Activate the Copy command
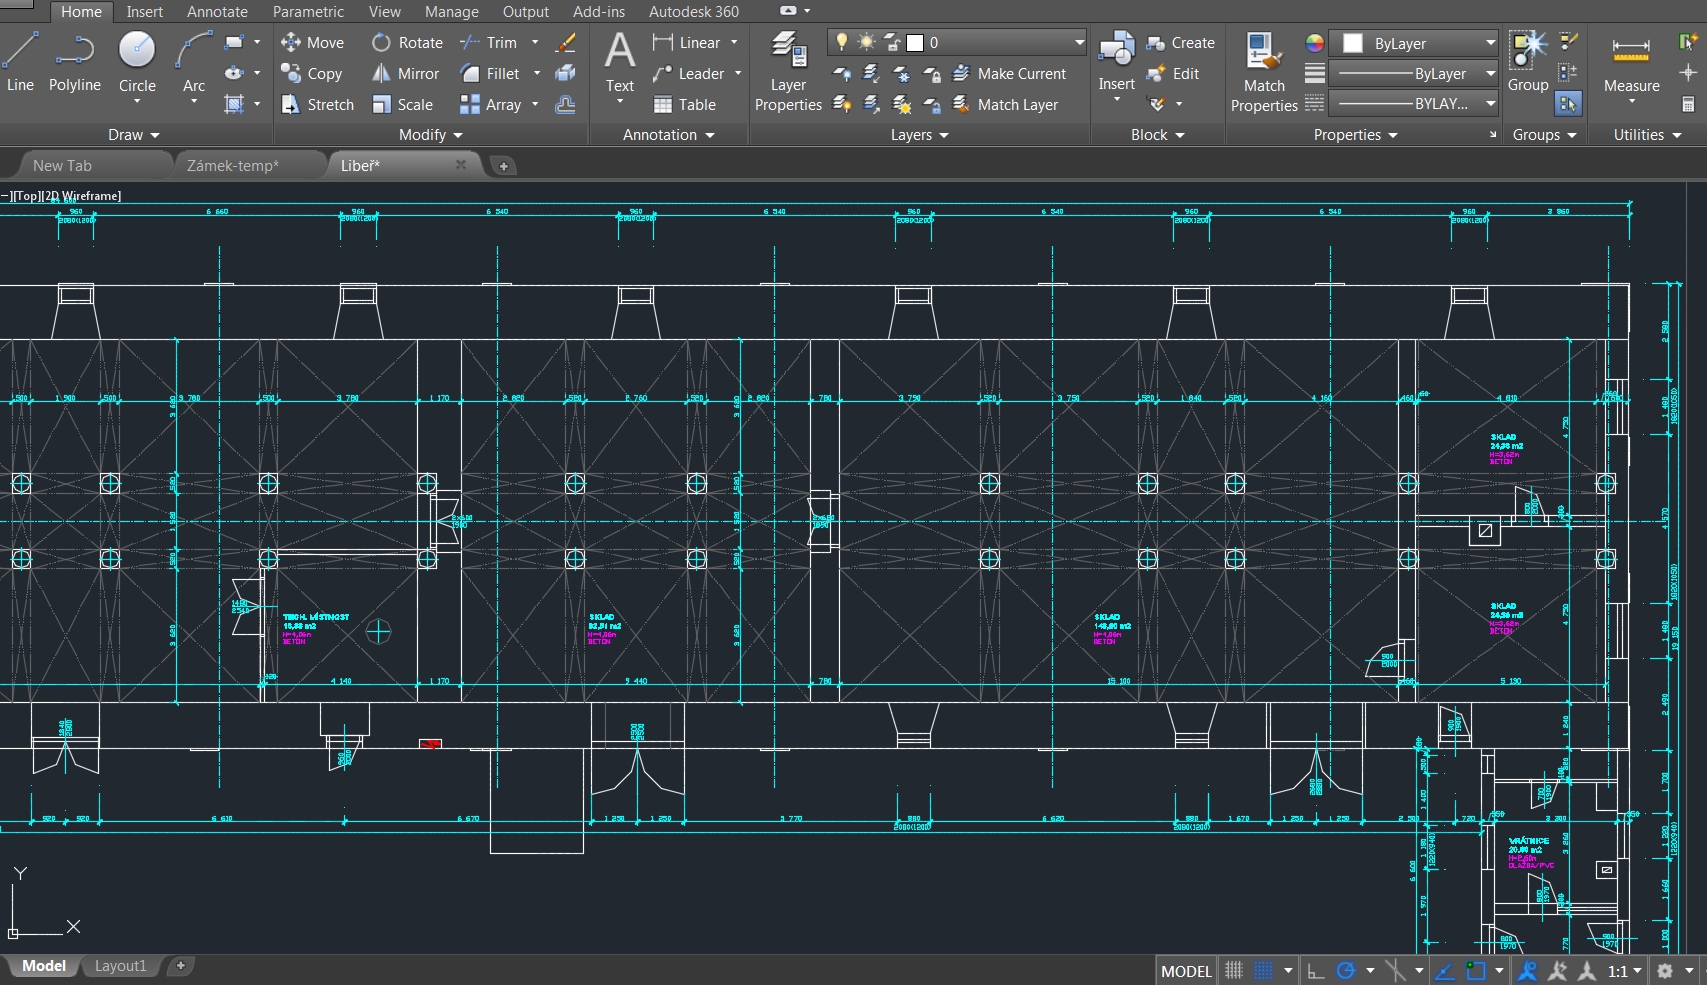1707x985 pixels. (x=312, y=73)
